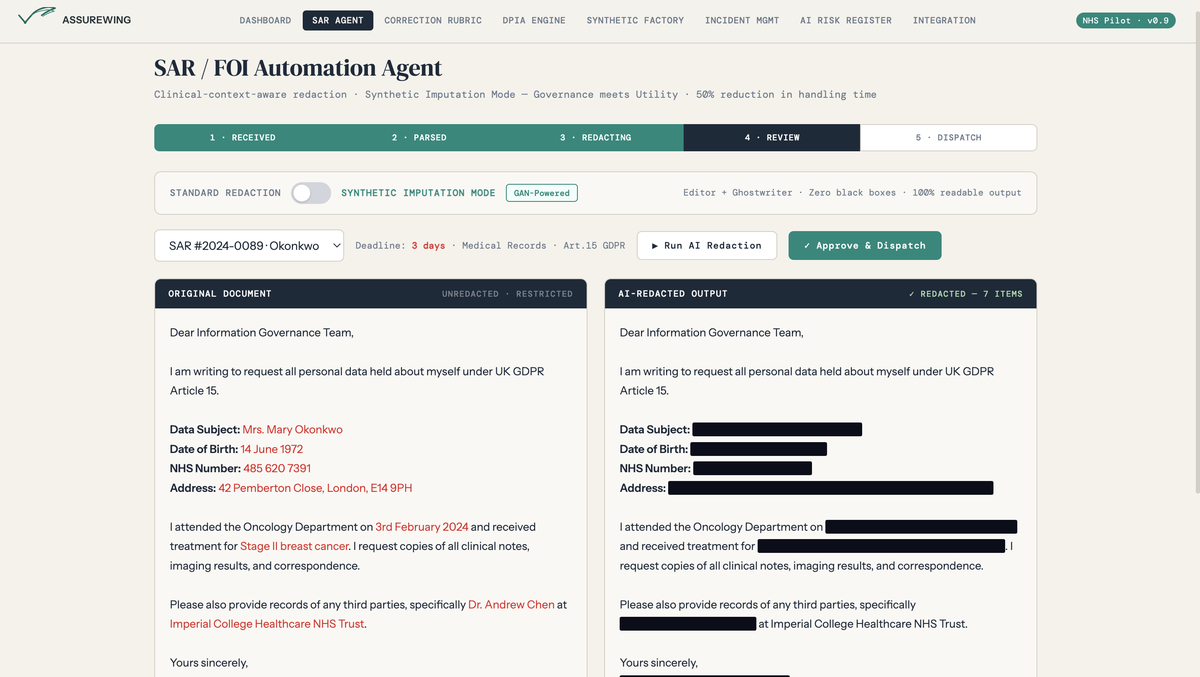Click redacted box after received treatment for
The width and height of the screenshot is (1200, 677).
[x=881, y=546]
